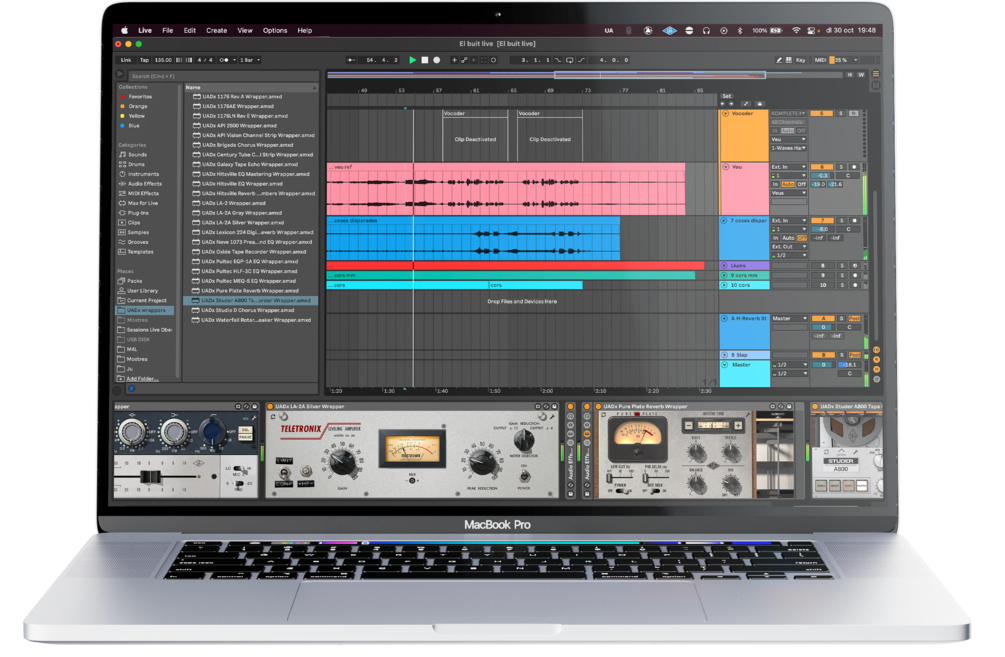
Task: Open the Audio Effects browser category
Action: pyautogui.click(x=144, y=183)
